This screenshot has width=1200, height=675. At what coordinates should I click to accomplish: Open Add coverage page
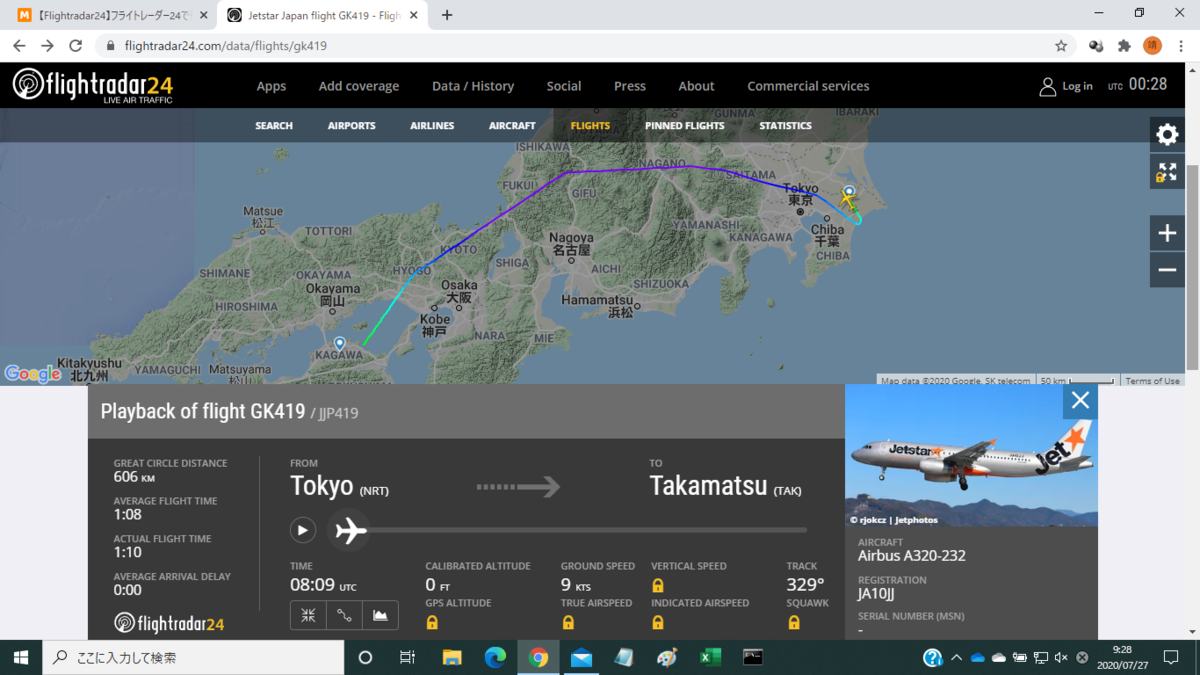click(x=359, y=86)
